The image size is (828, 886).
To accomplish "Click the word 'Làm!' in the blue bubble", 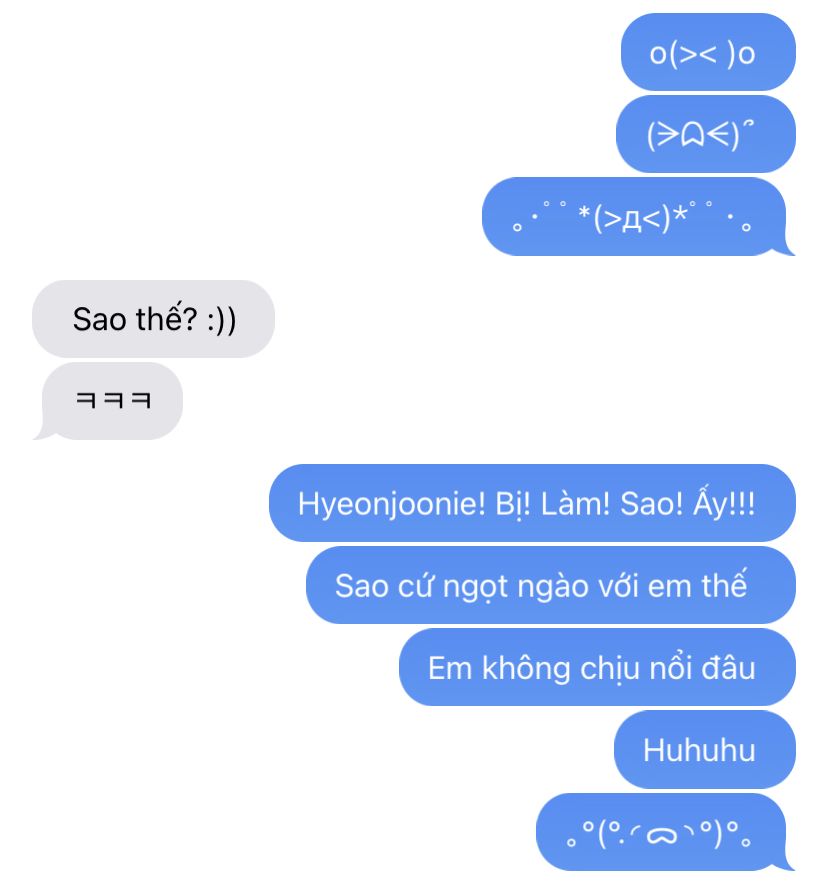I will [575, 503].
